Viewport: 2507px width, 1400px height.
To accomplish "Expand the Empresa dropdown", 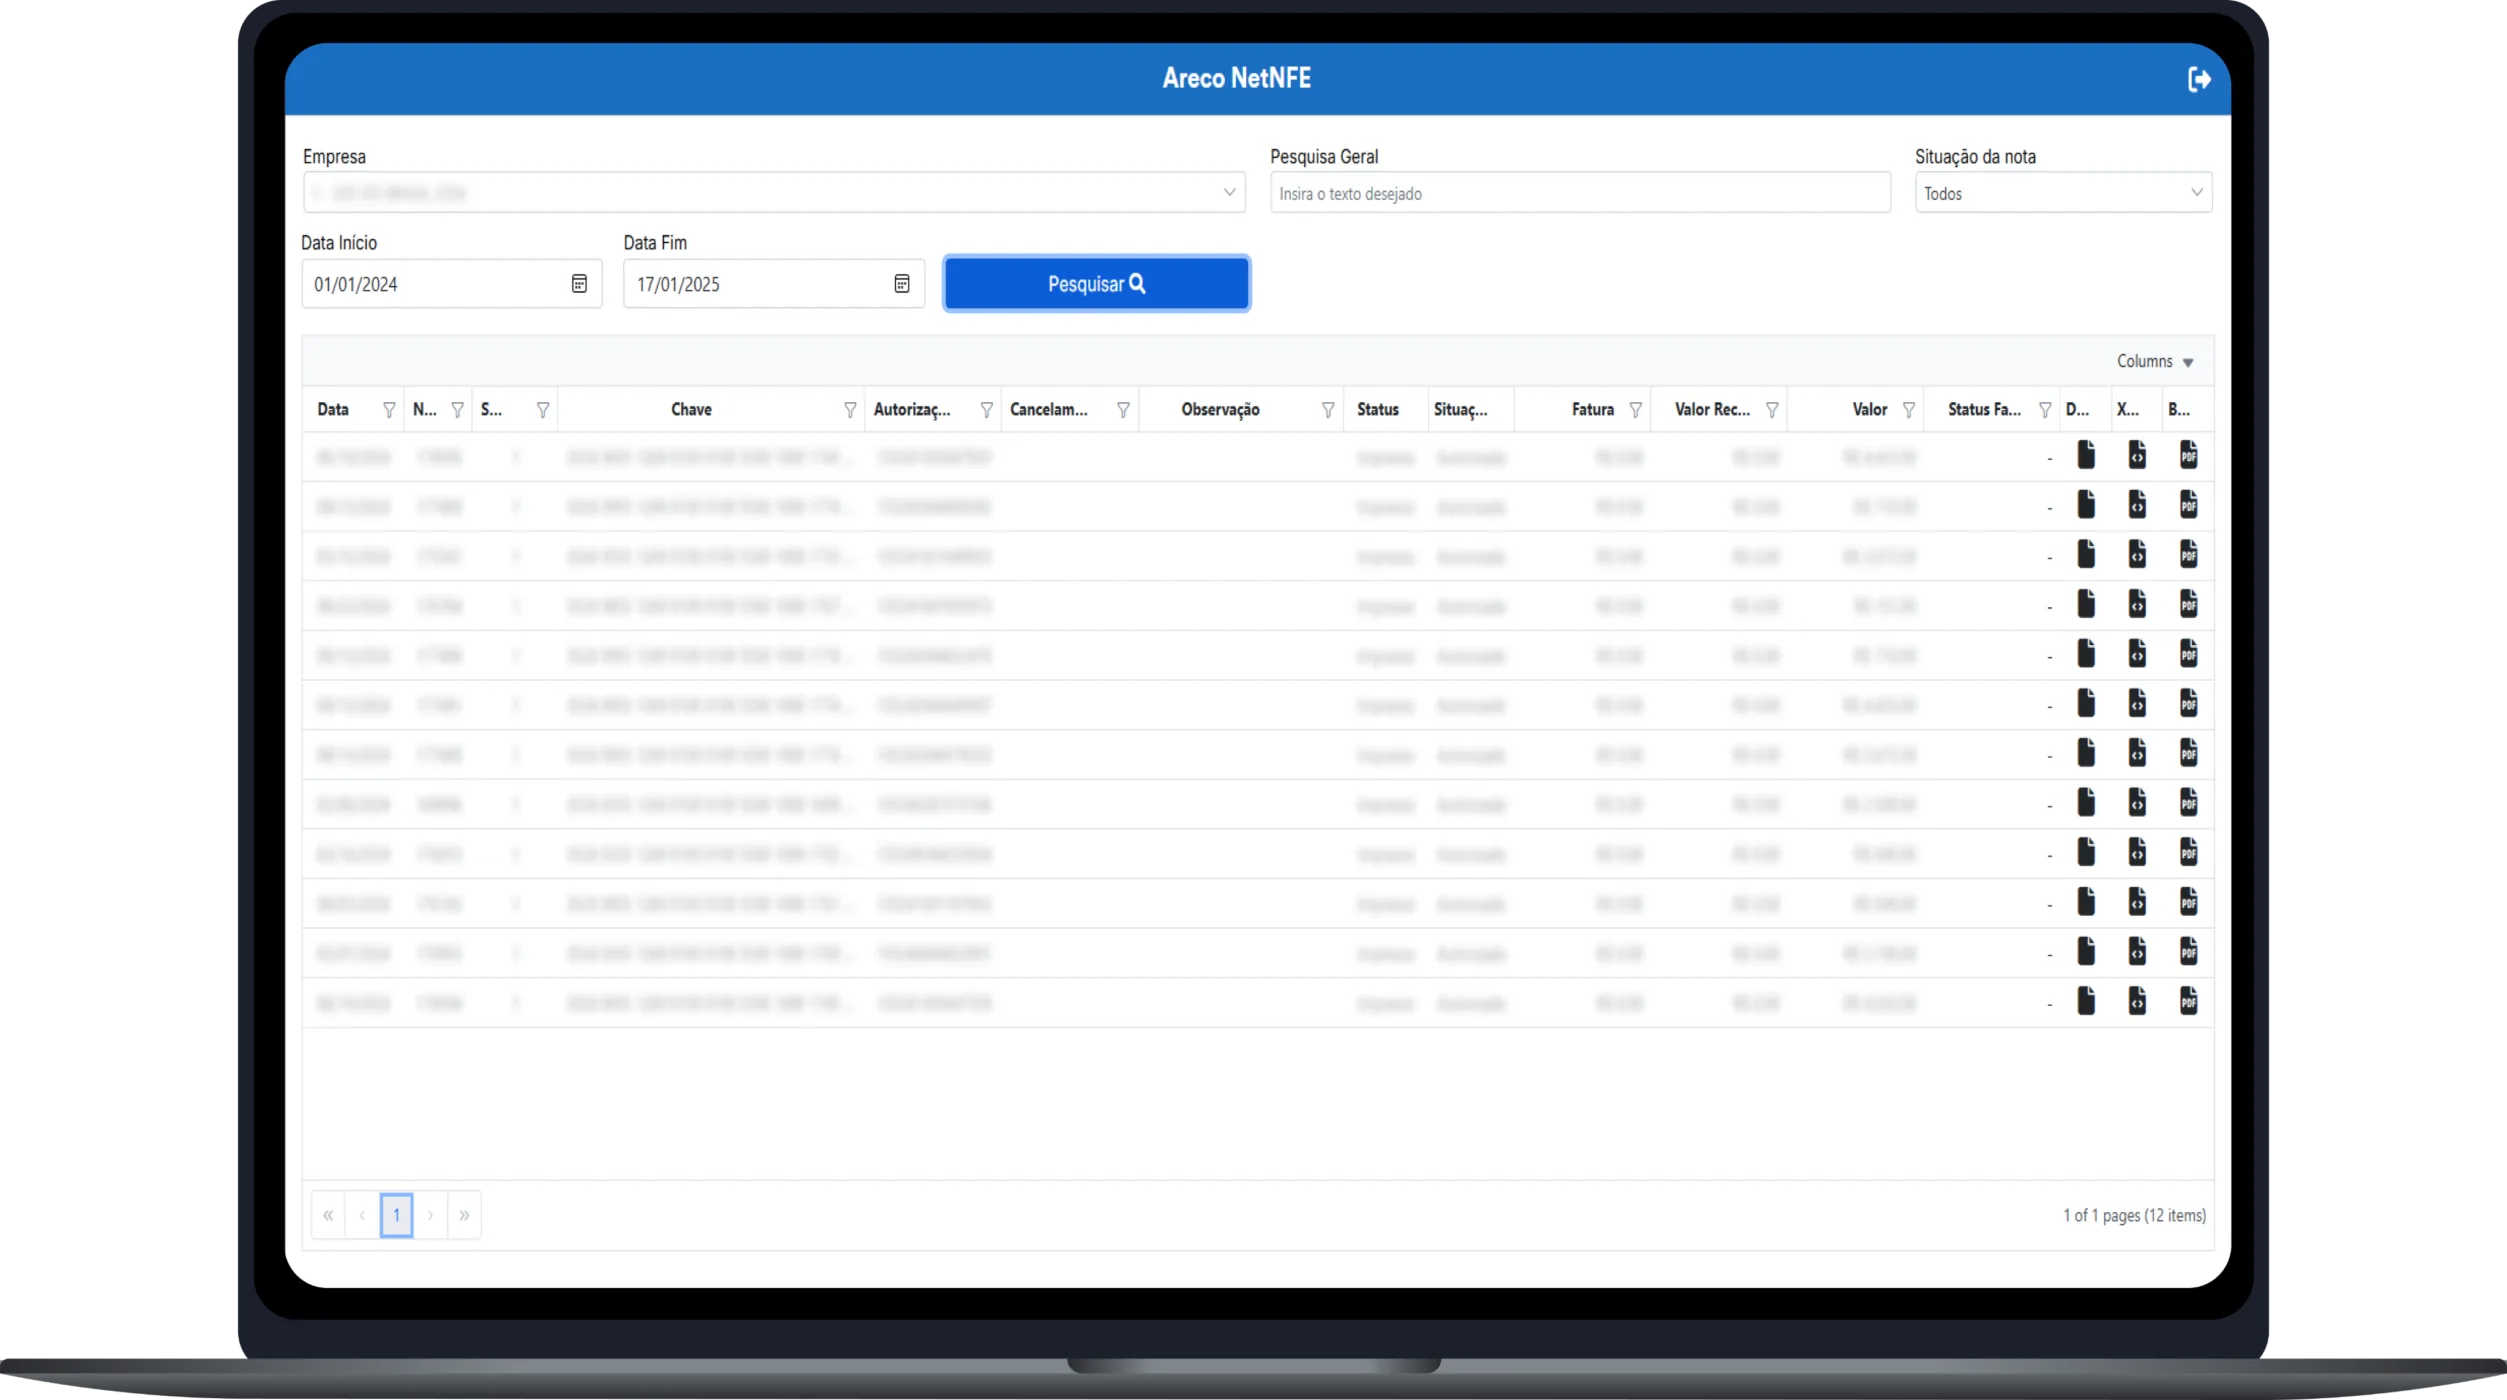I will coord(1229,192).
